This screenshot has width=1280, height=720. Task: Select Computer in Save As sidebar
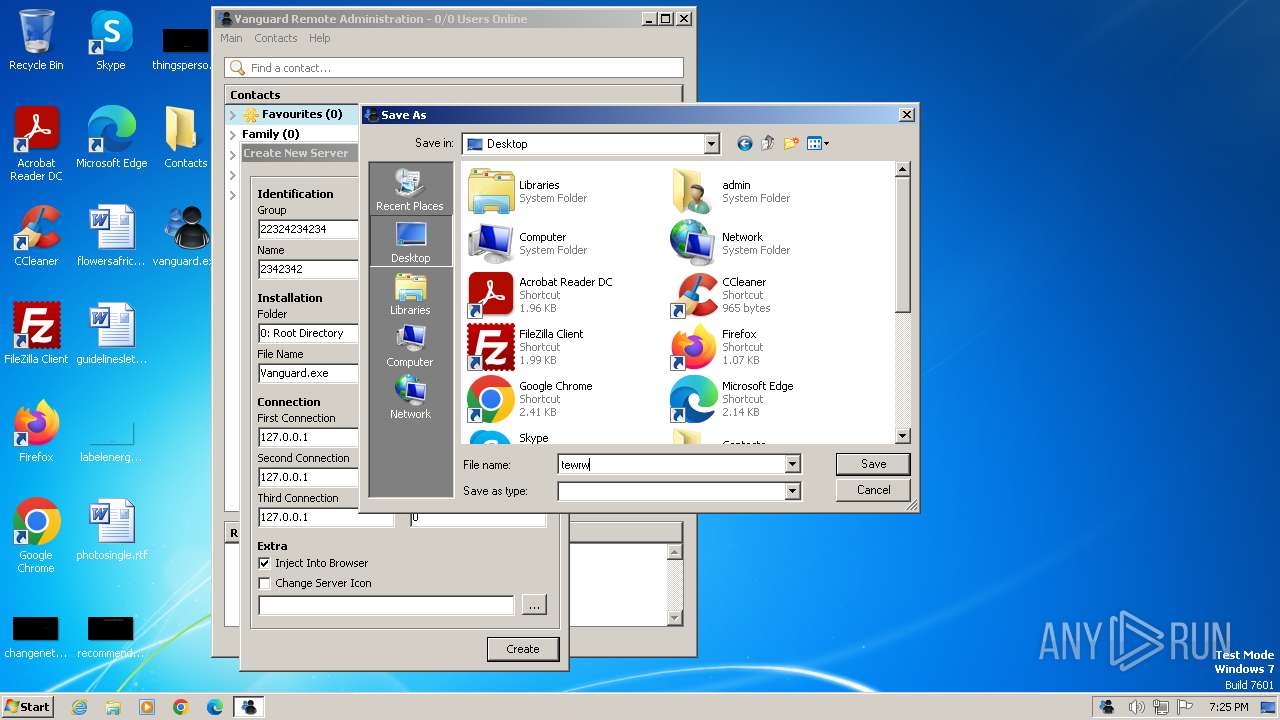(x=410, y=345)
